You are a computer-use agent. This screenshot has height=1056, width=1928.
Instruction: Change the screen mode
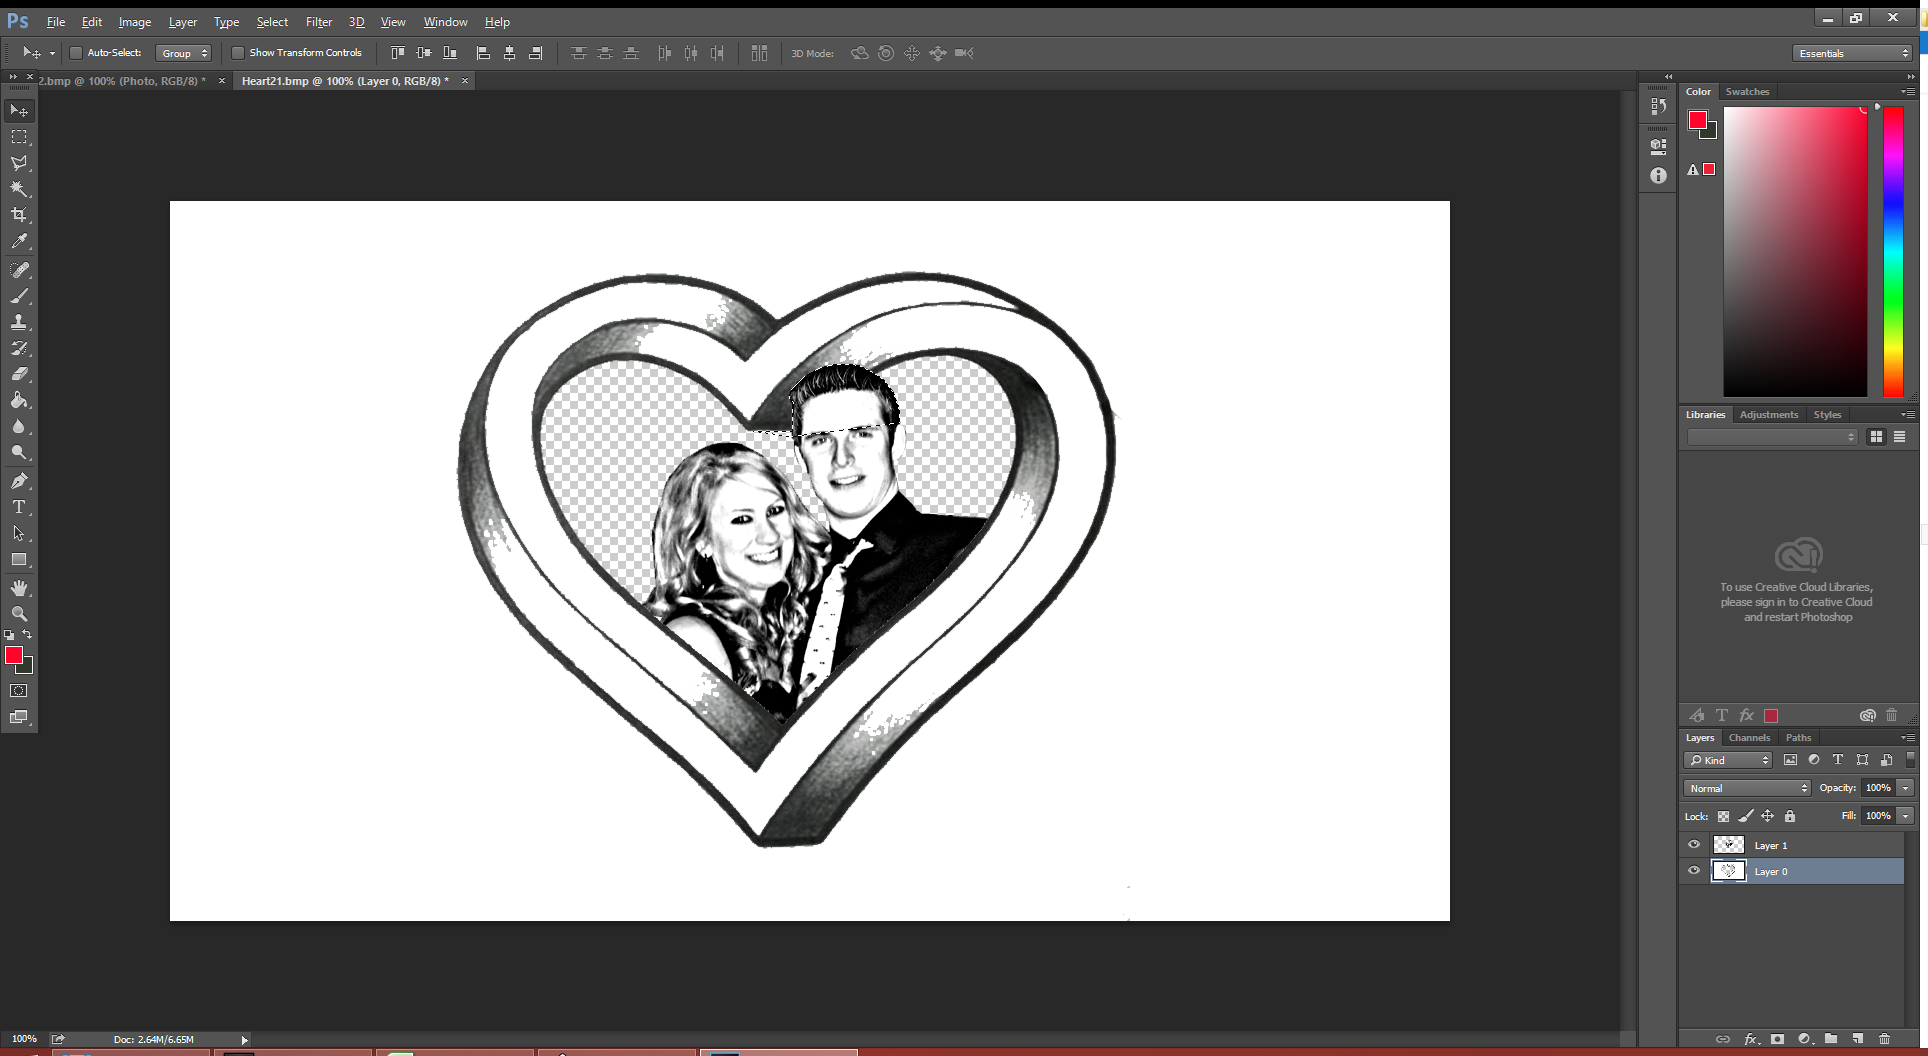coord(19,717)
